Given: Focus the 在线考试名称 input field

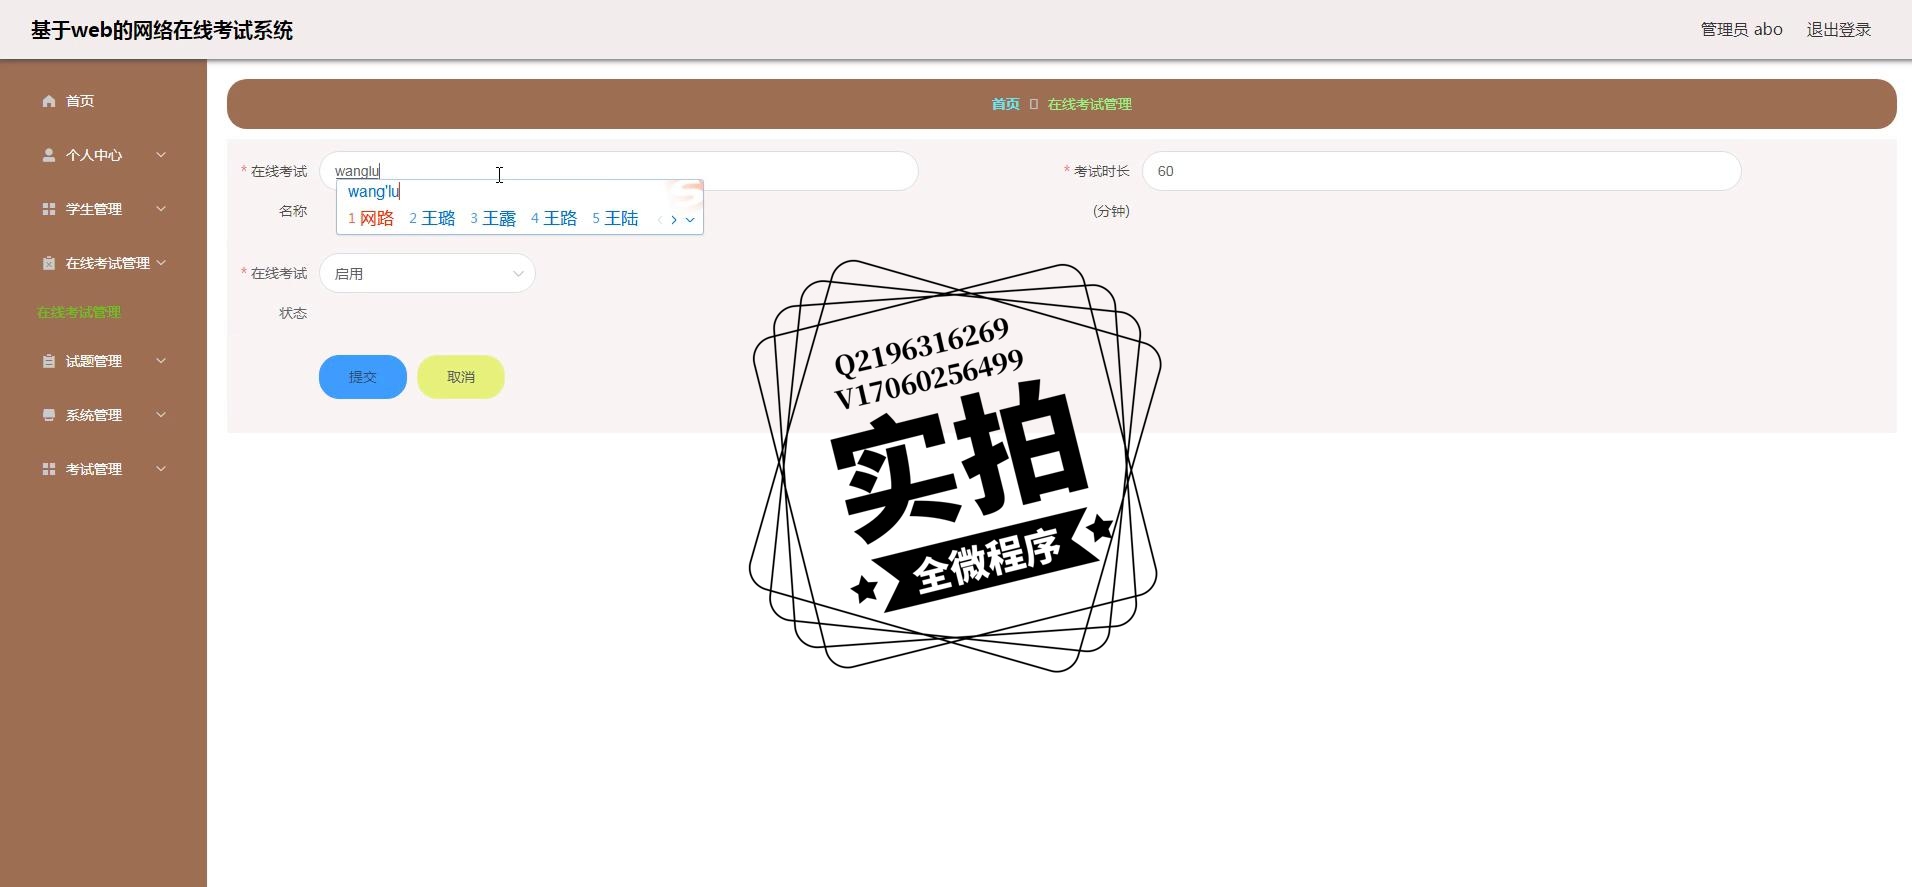Looking at the screenshot, I should (618, 171).
